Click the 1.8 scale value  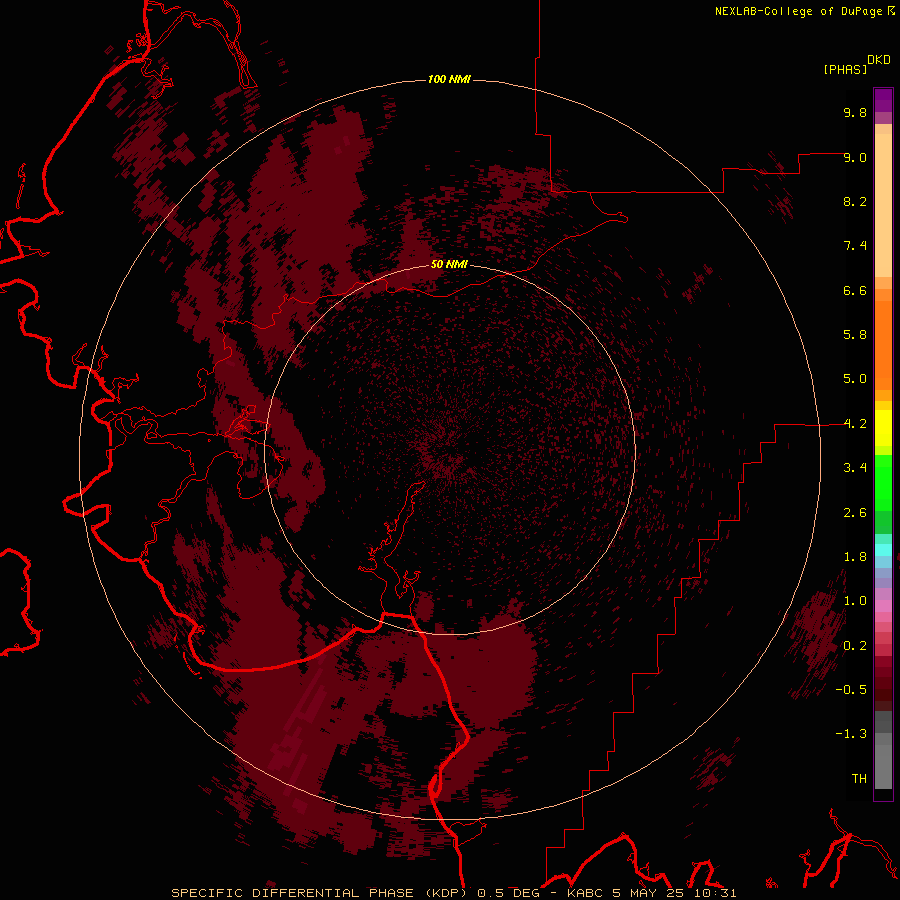coord(855,557)
